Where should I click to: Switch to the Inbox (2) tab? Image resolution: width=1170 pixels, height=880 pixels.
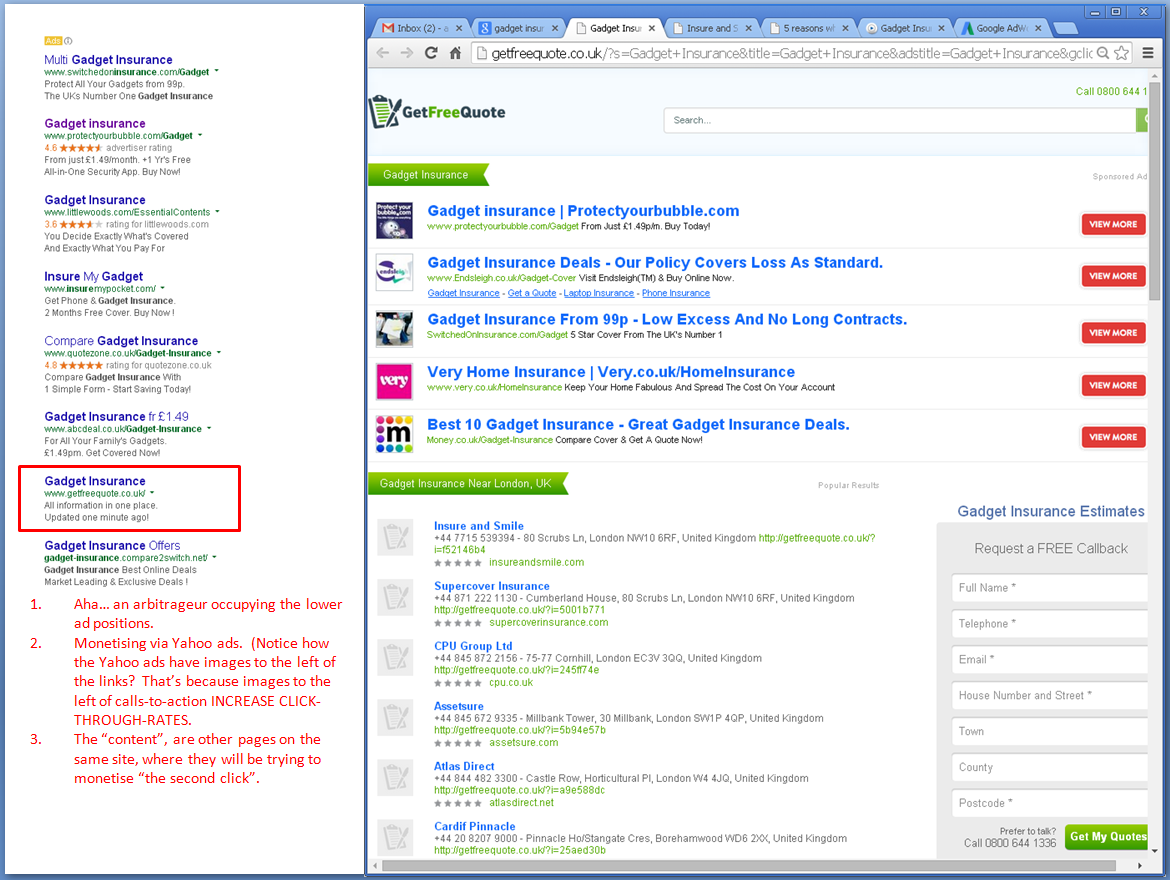point(420,28)
